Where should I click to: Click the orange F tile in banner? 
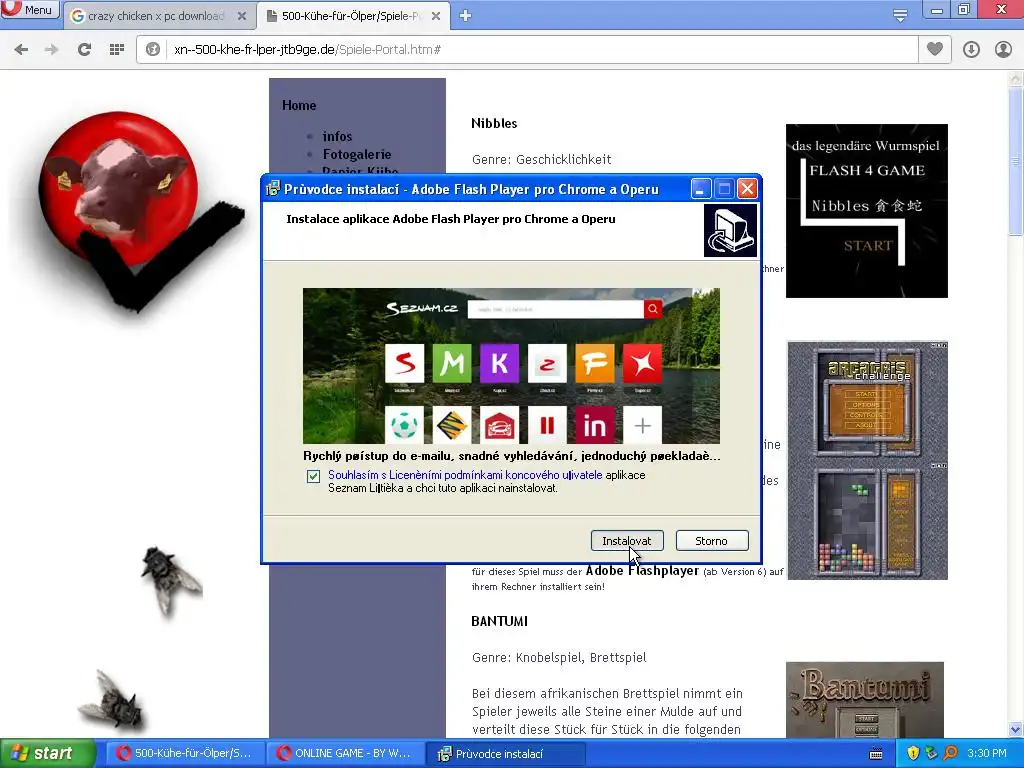(595, 363)
